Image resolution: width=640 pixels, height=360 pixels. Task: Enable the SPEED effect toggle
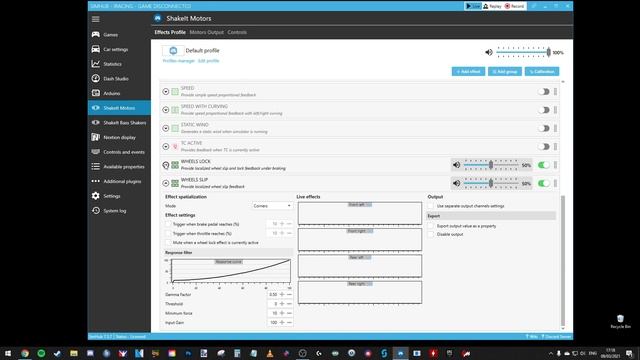544,91
